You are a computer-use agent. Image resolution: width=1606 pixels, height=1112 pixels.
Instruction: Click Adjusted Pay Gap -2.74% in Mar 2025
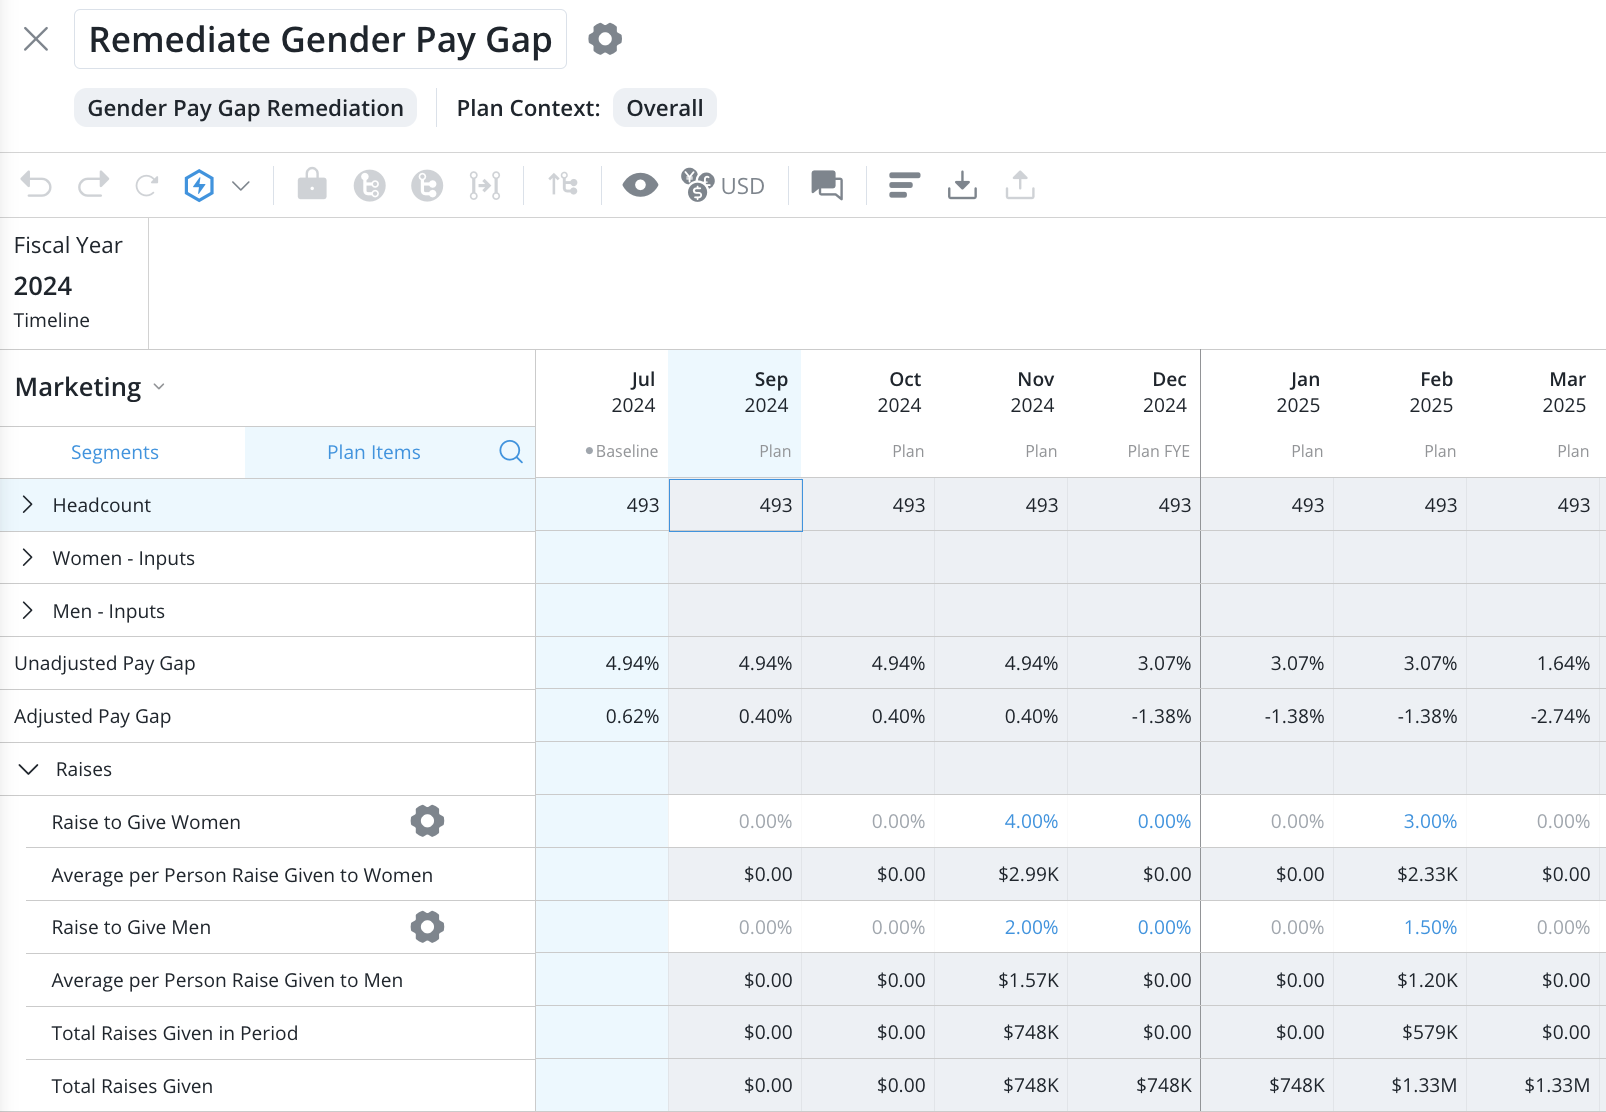pos(1533,716)
